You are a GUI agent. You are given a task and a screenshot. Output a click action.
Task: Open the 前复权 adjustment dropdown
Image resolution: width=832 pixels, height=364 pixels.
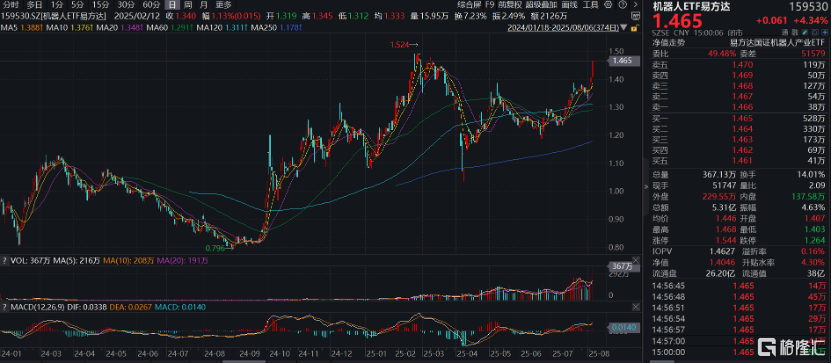point(510,4)
